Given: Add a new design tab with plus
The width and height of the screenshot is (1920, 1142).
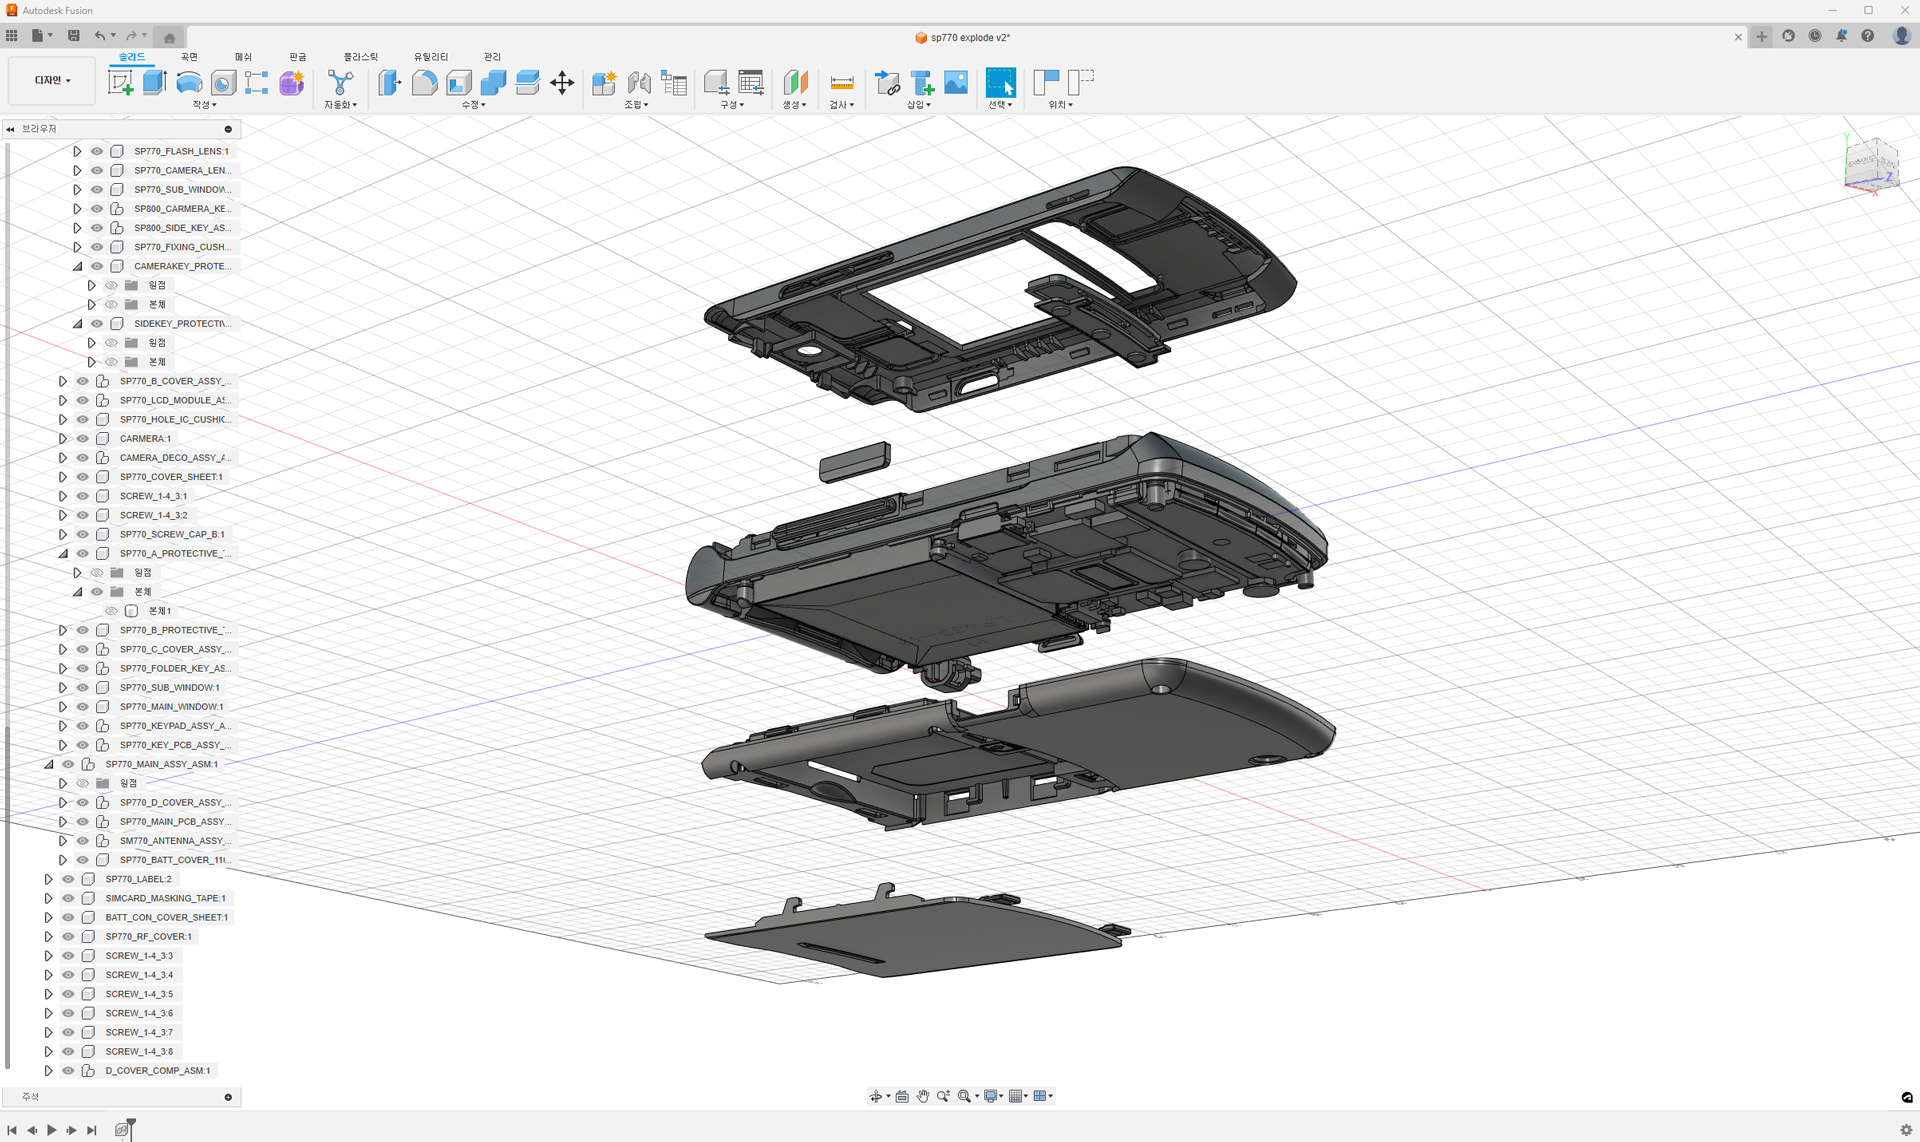Looking at the screenshot, I should point(1762,37).
